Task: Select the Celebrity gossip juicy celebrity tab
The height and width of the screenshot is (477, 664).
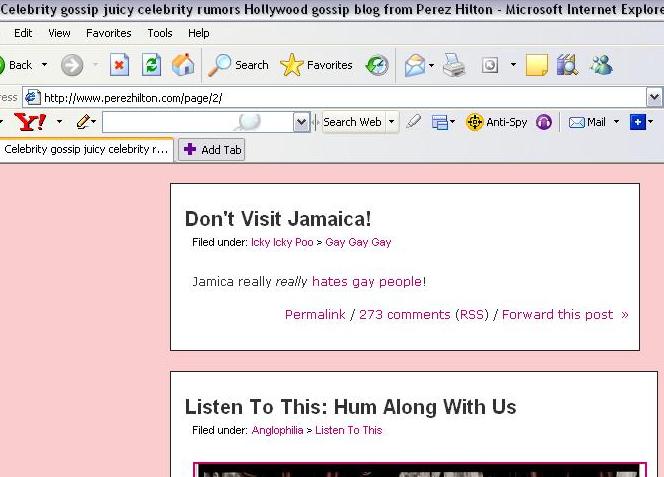Action: 86,150
